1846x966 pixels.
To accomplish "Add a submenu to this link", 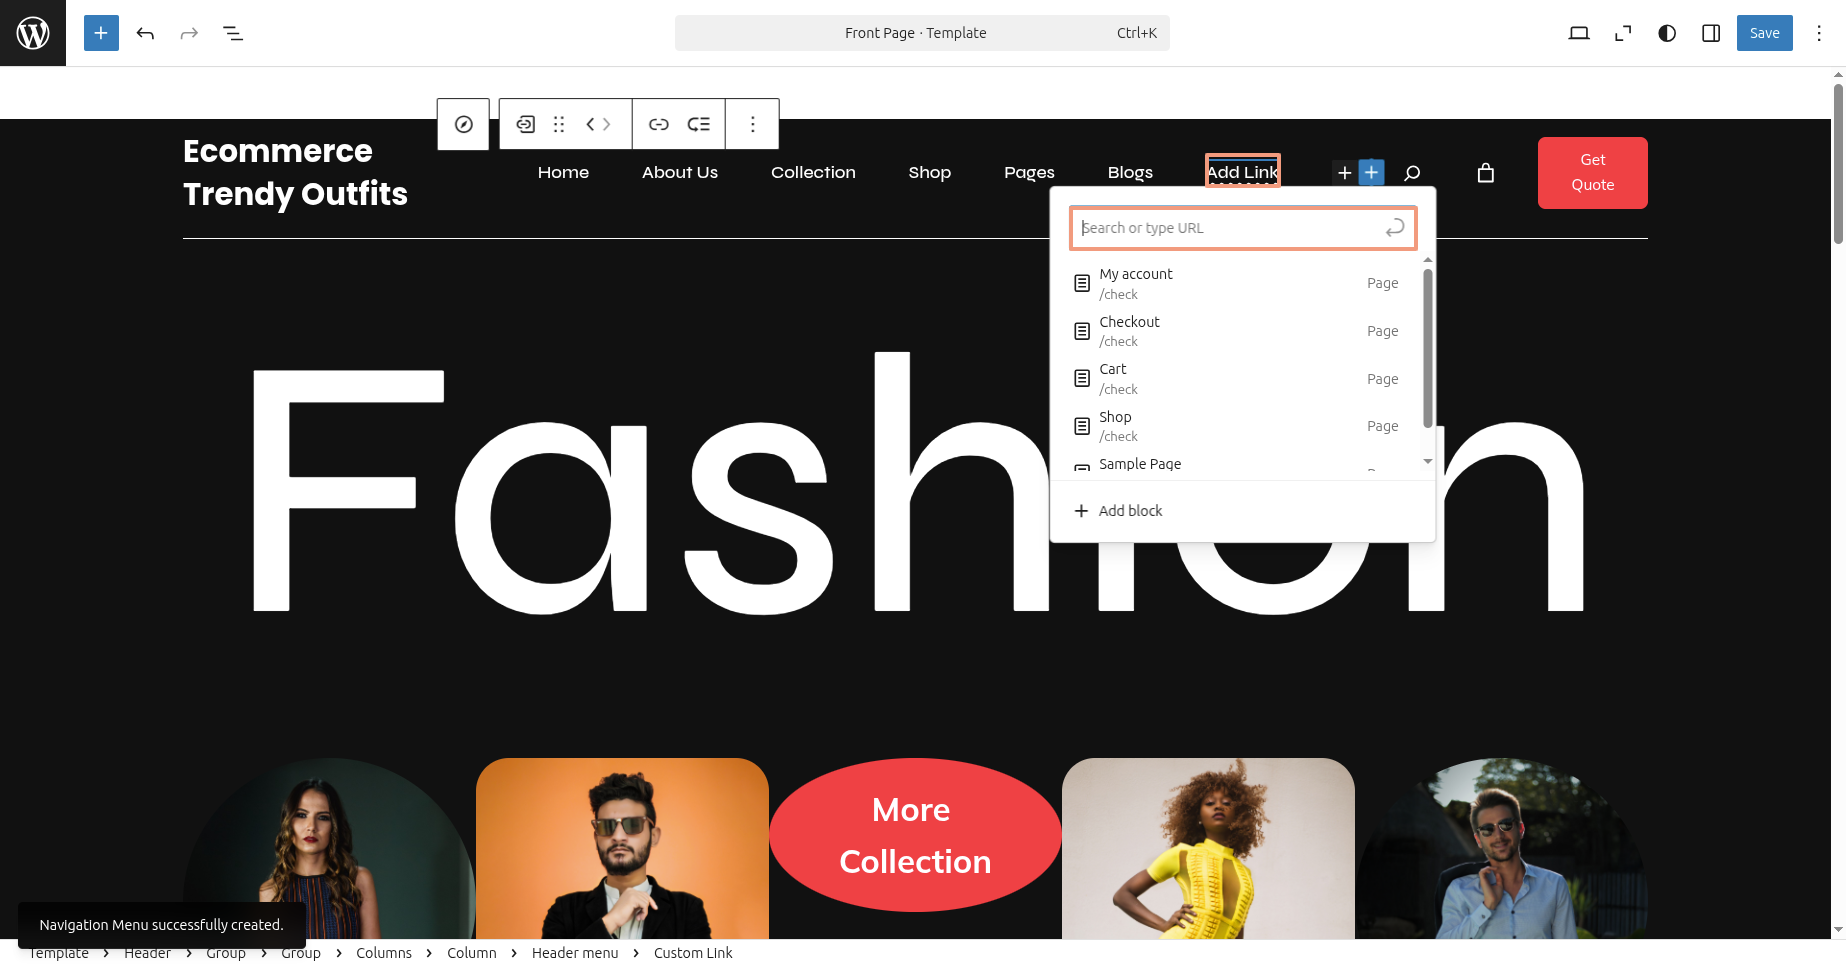I will [x=699, y=124].
